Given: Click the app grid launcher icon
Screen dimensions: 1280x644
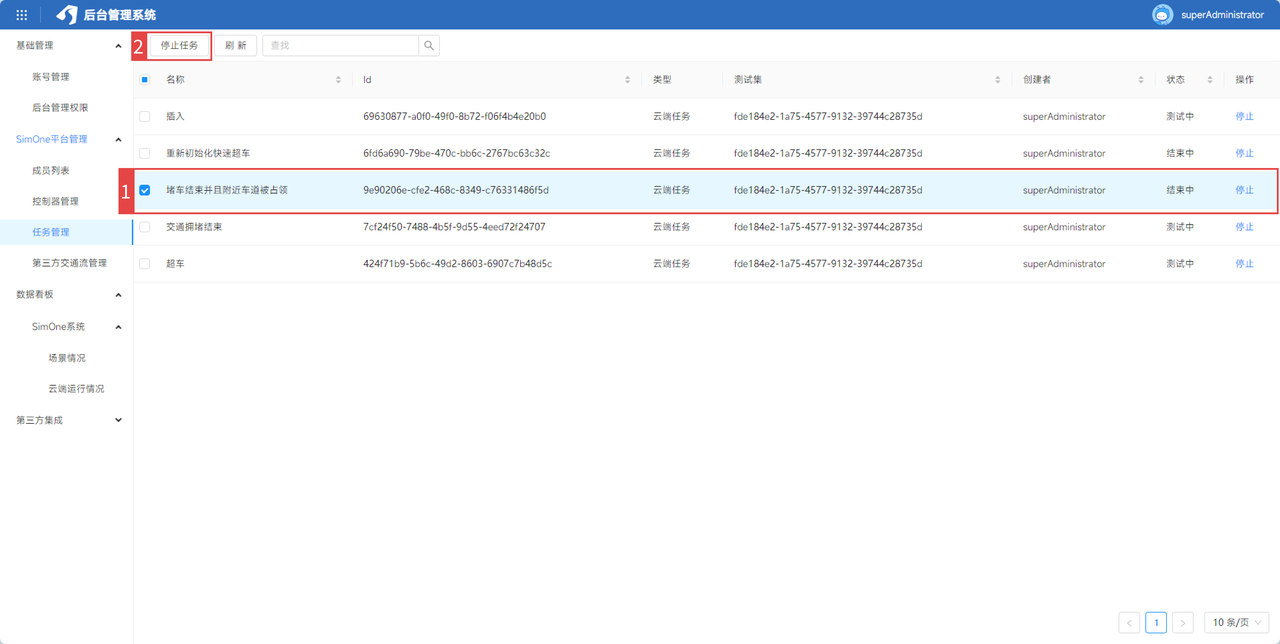Looking at the screenshot, I should point(22,15).
